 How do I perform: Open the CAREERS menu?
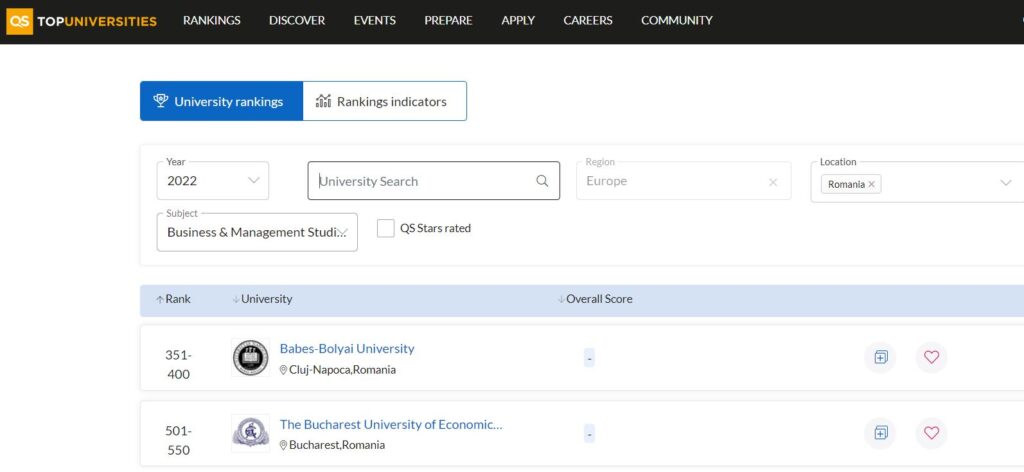[x=588, y=21]
